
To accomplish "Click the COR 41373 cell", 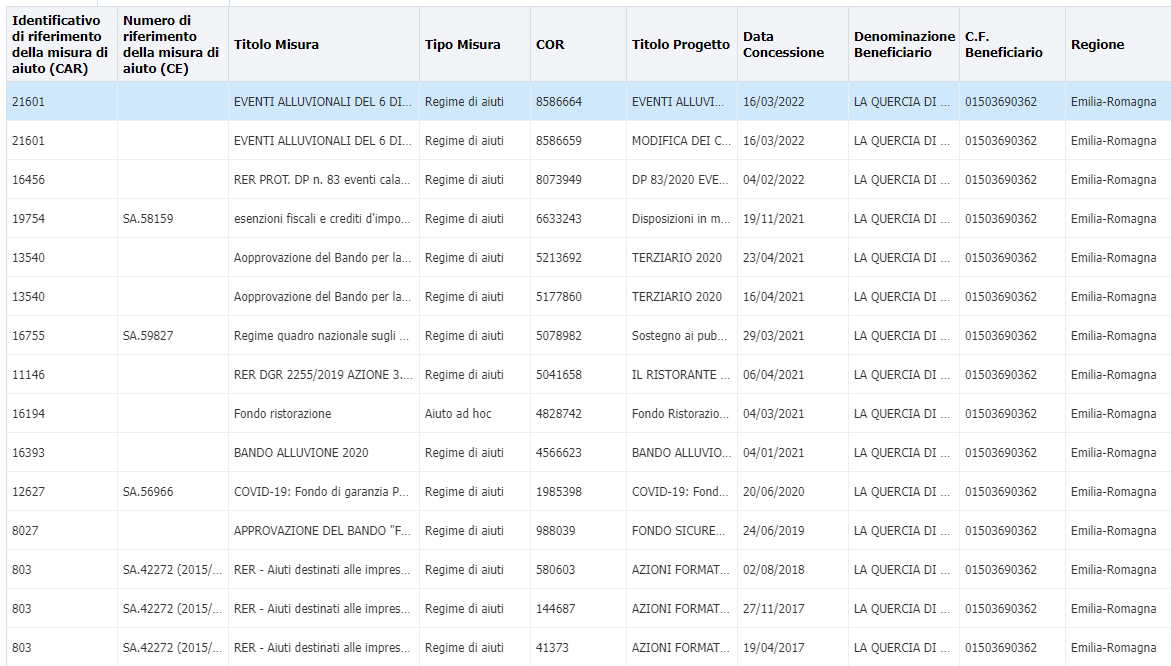I will tap(553, 648).
